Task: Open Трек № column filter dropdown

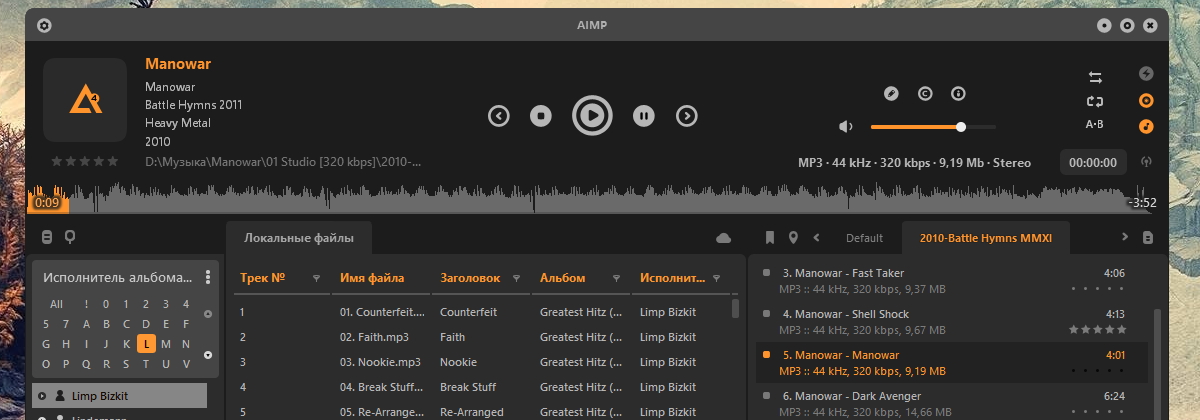Action: click(316, 278)
